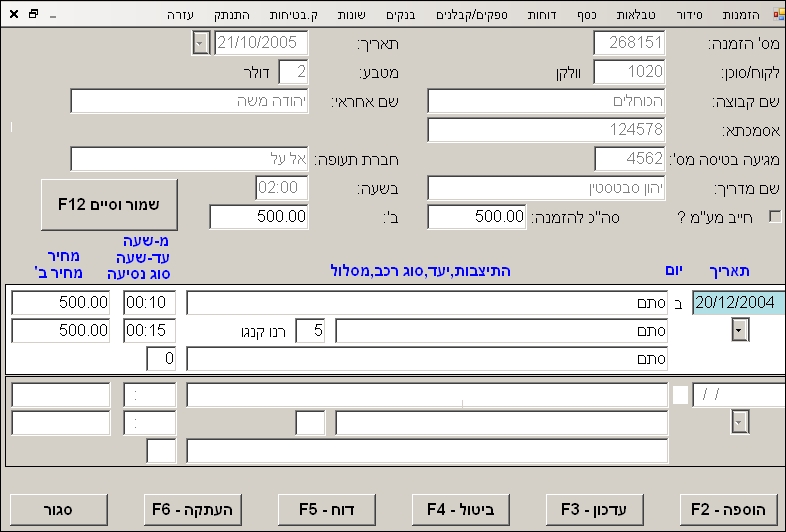Screen dimensions: 786x532
Task: Click the F4 - ביטול button
Action: tap(461, 510)
